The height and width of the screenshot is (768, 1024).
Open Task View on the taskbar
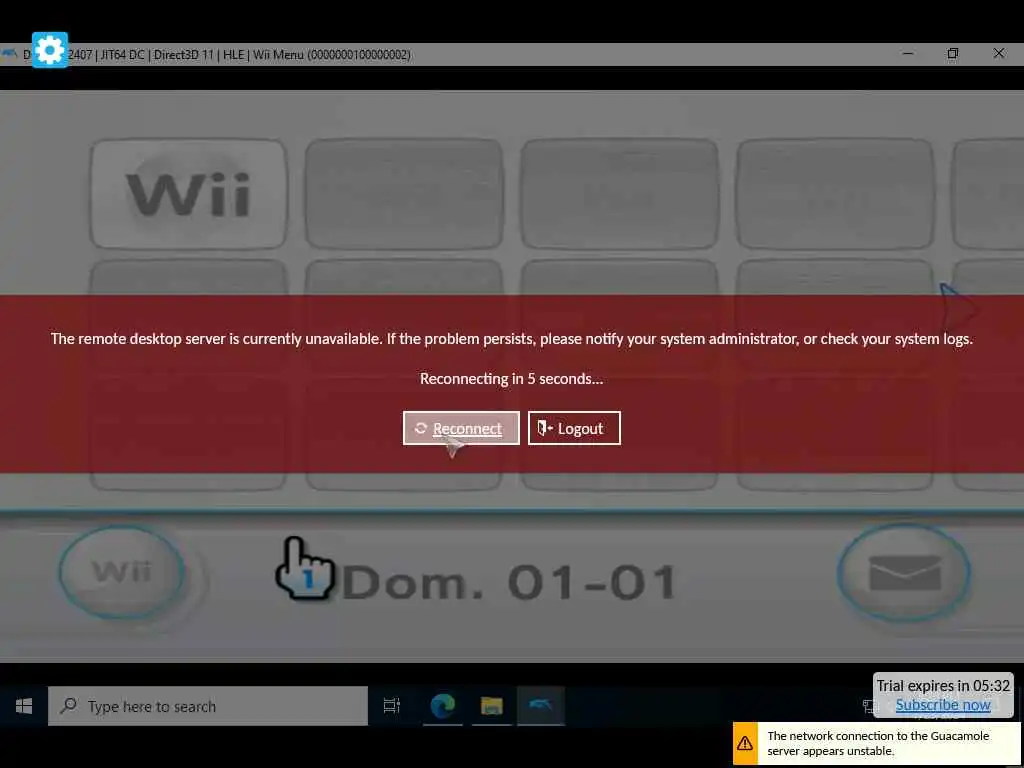(x=392, y=706)
